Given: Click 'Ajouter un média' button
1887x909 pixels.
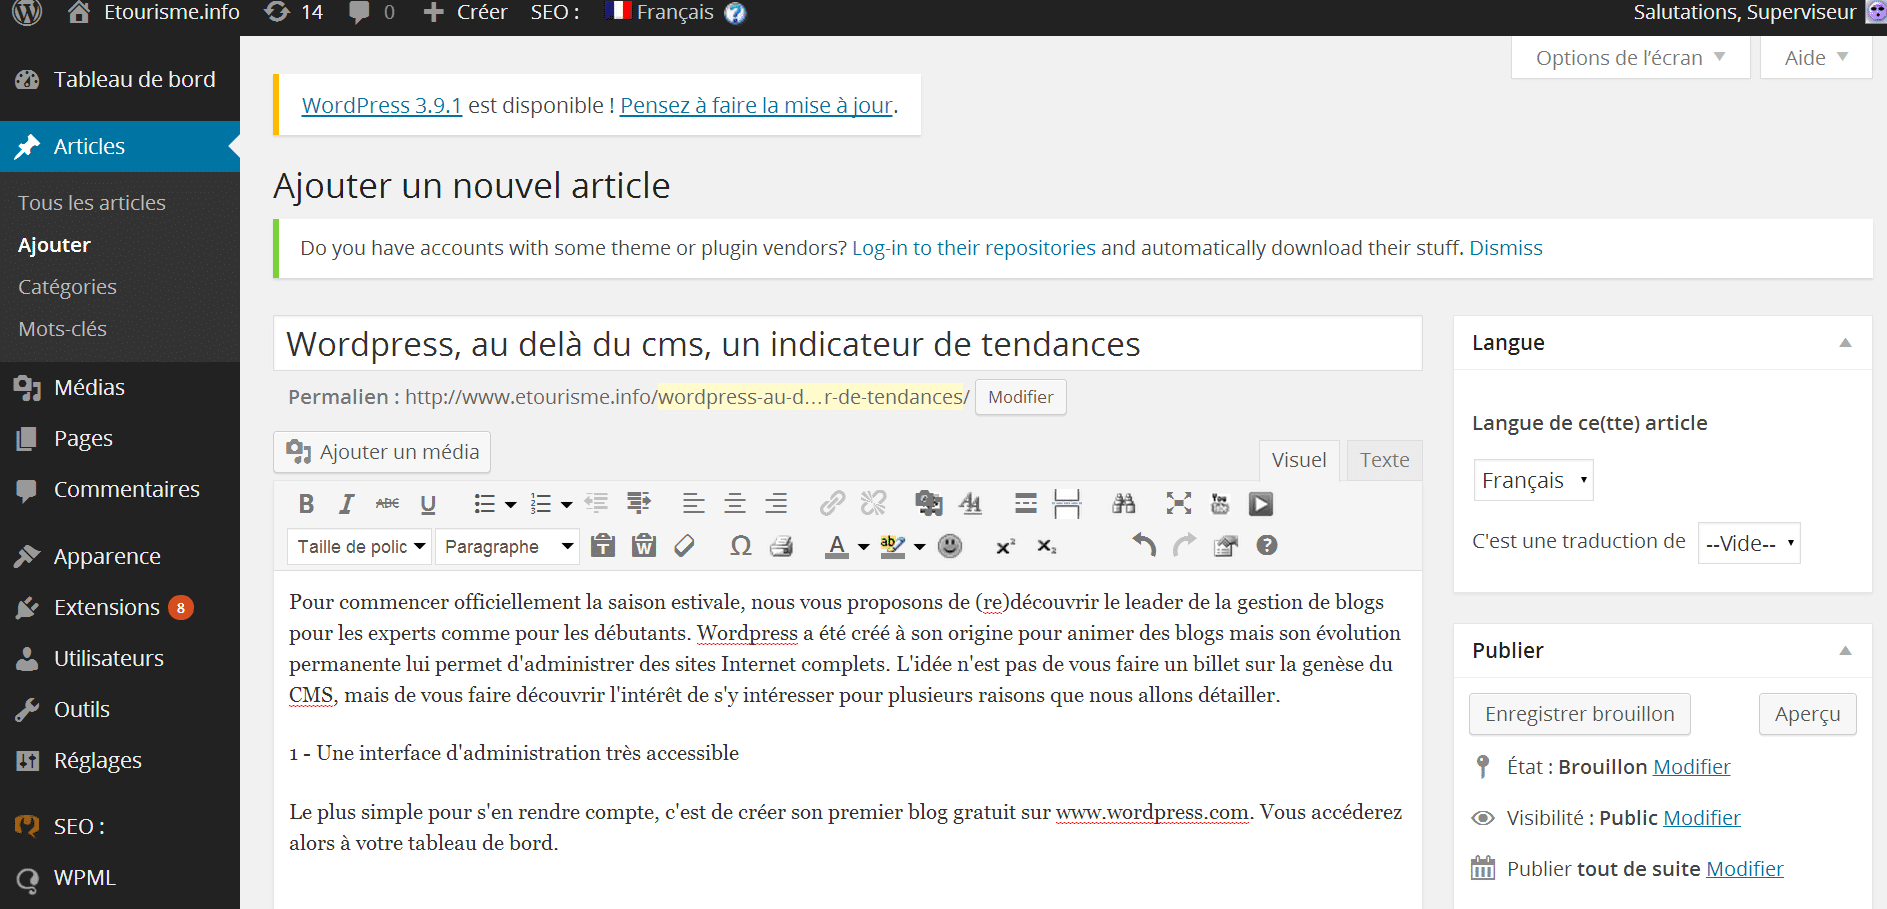Looking at the screenshot, I should click(x=382, y=452).
